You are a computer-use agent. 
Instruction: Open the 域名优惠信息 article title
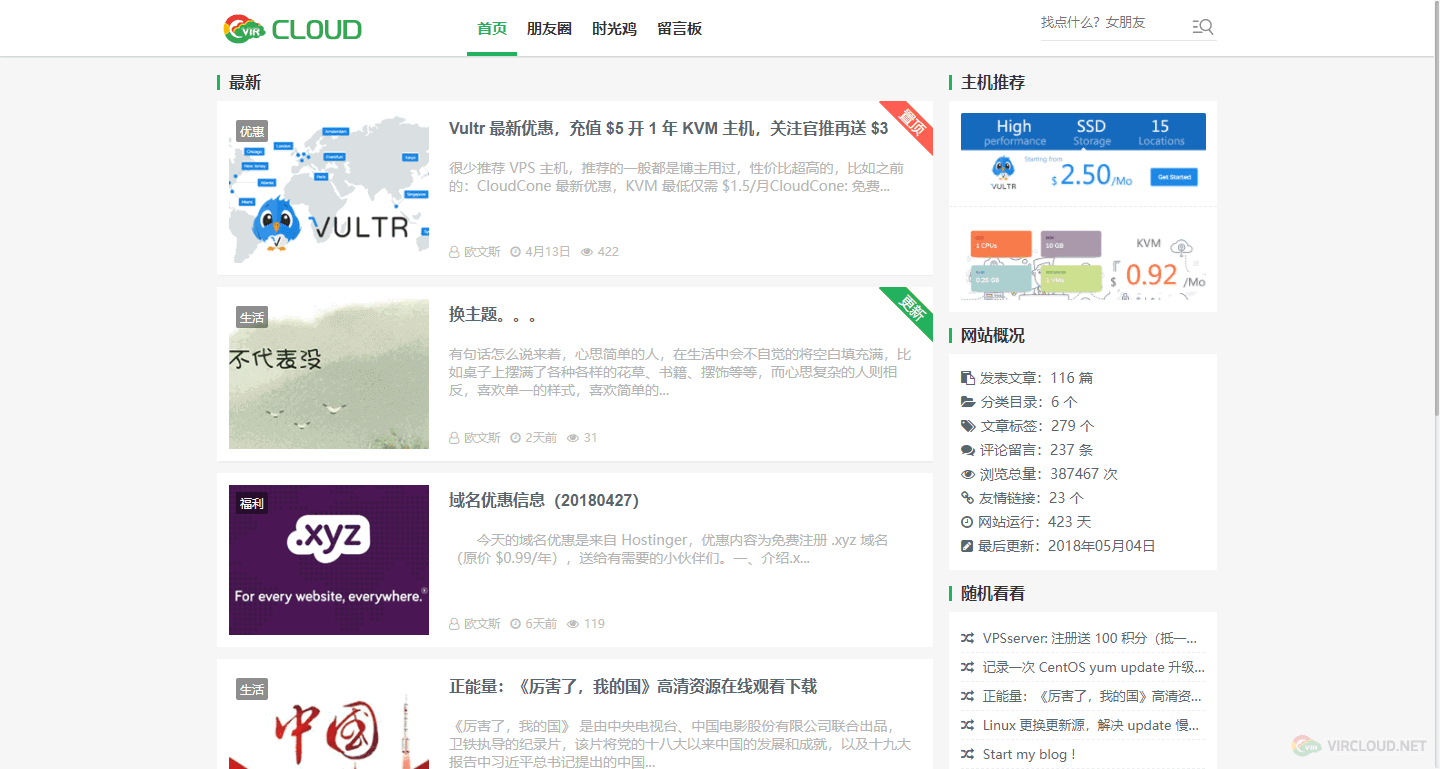click(544, 500)
